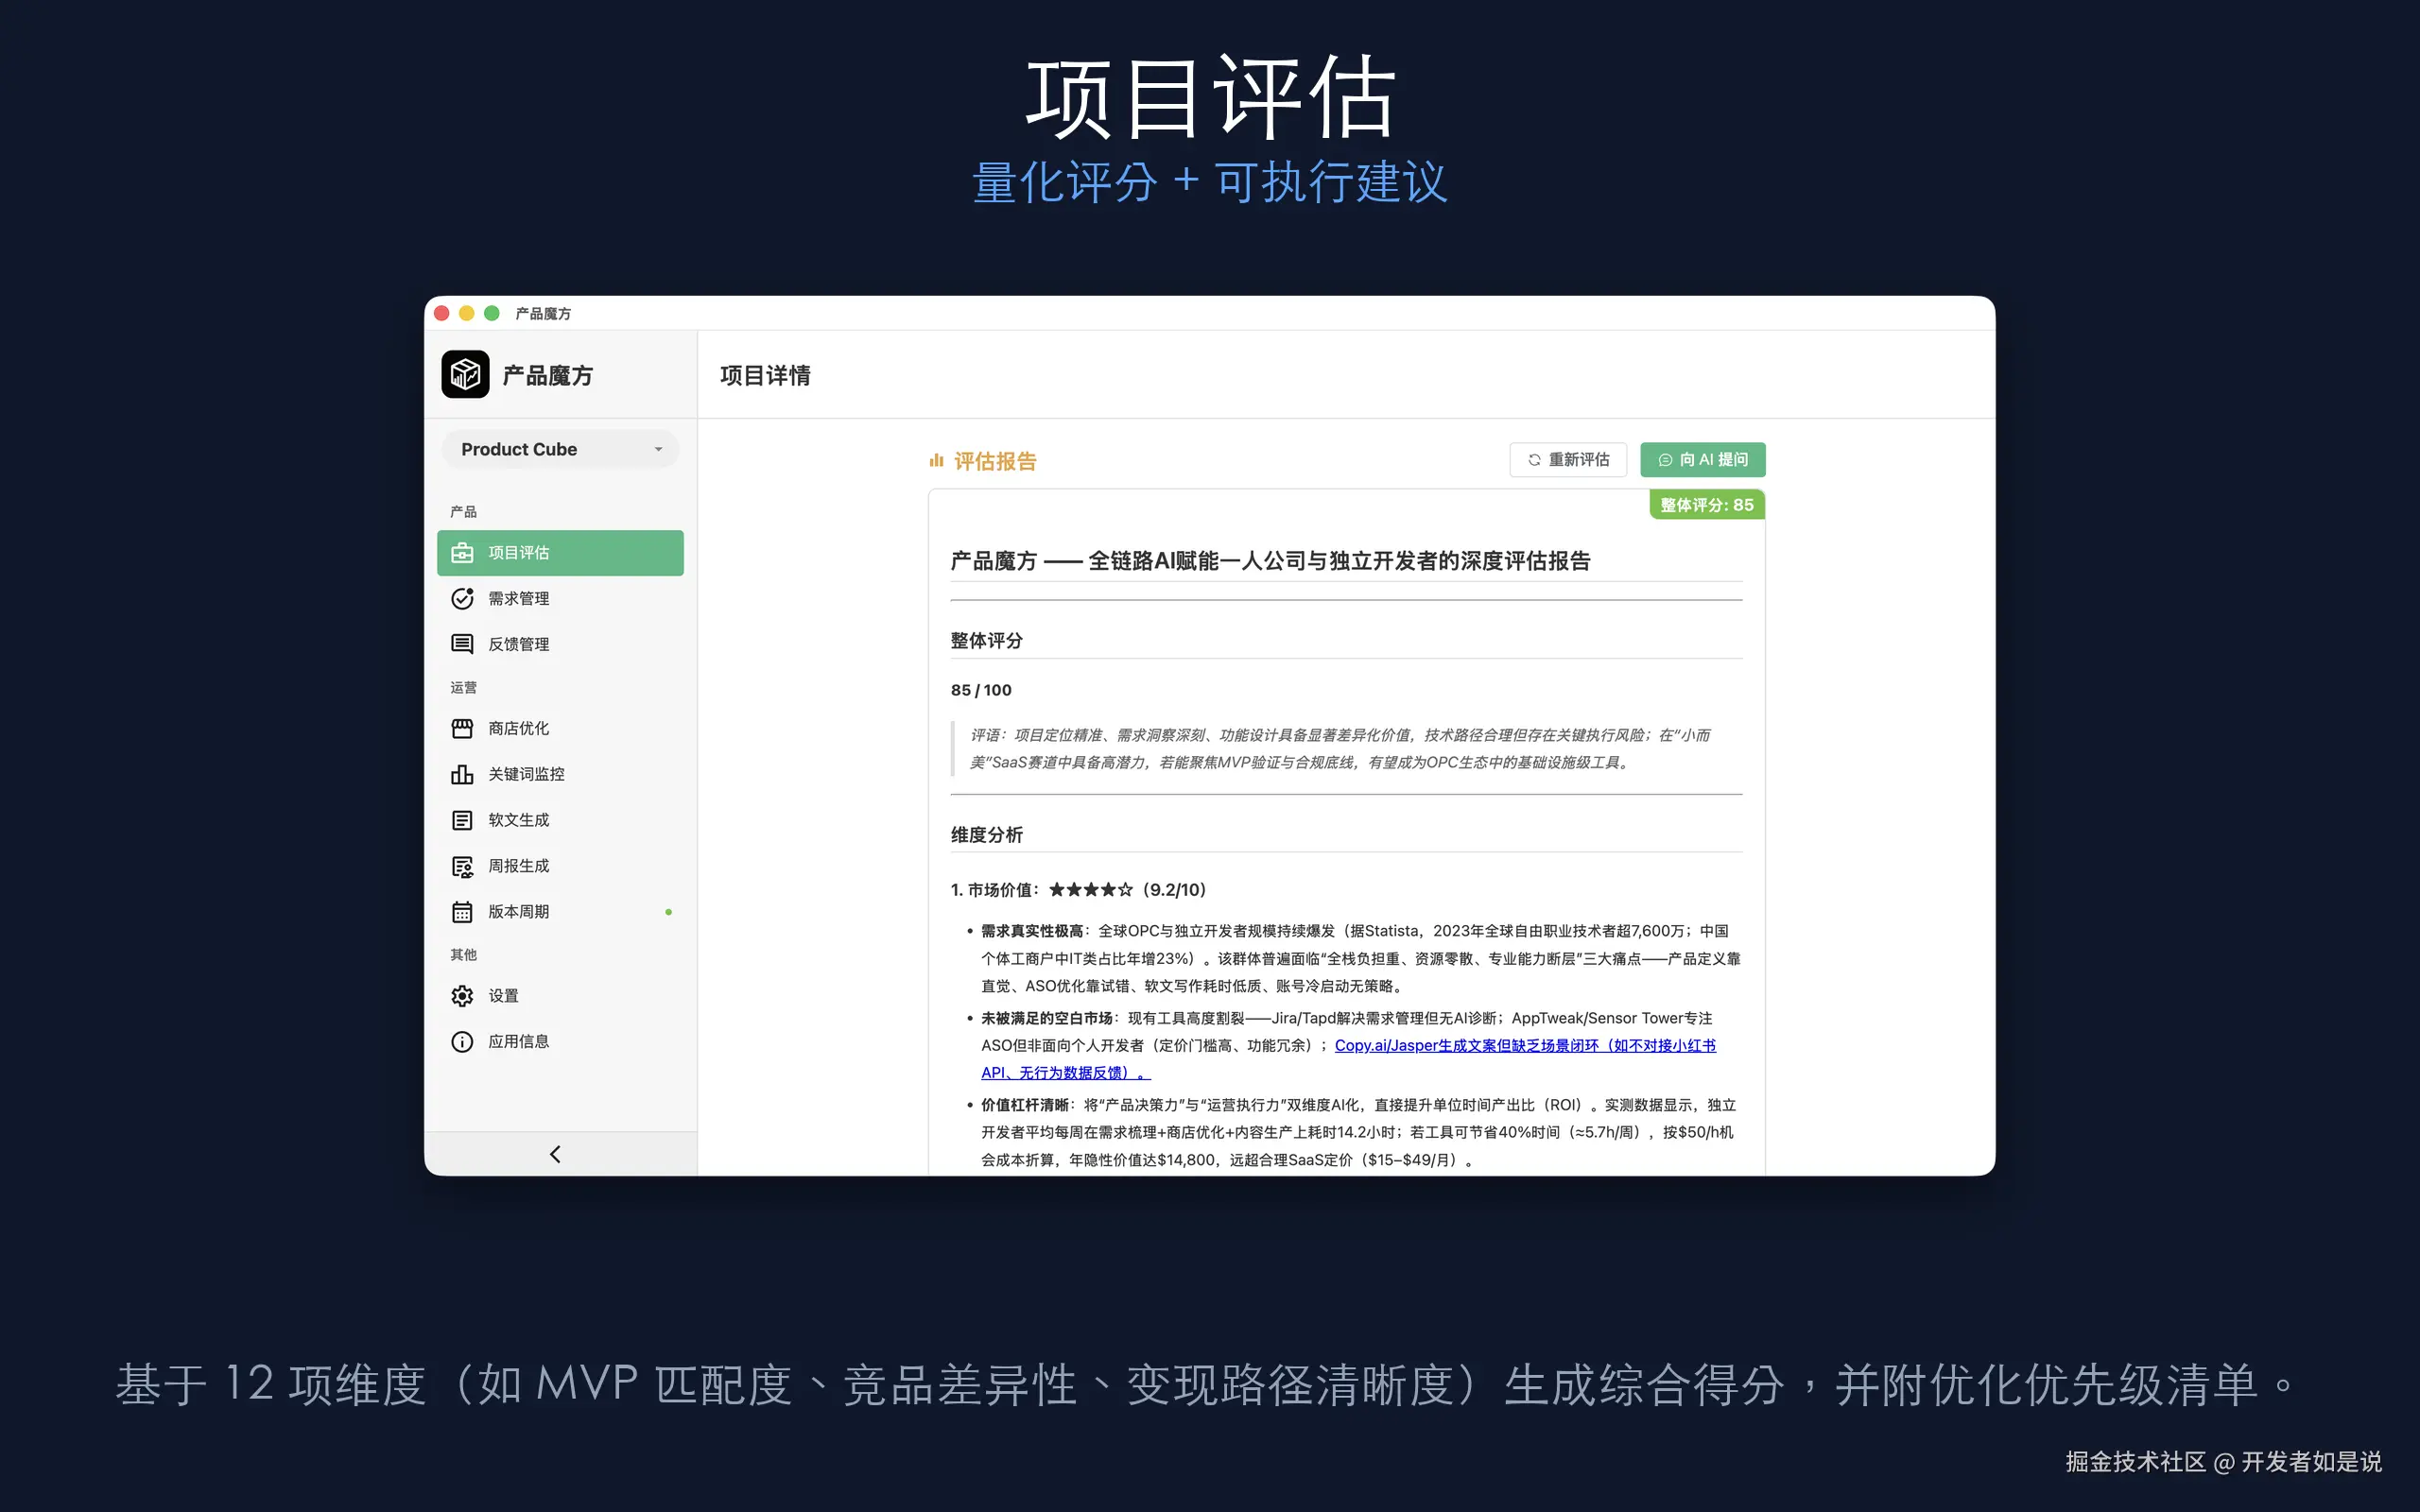Click the 维度分析 section heading

pos(986,835)
